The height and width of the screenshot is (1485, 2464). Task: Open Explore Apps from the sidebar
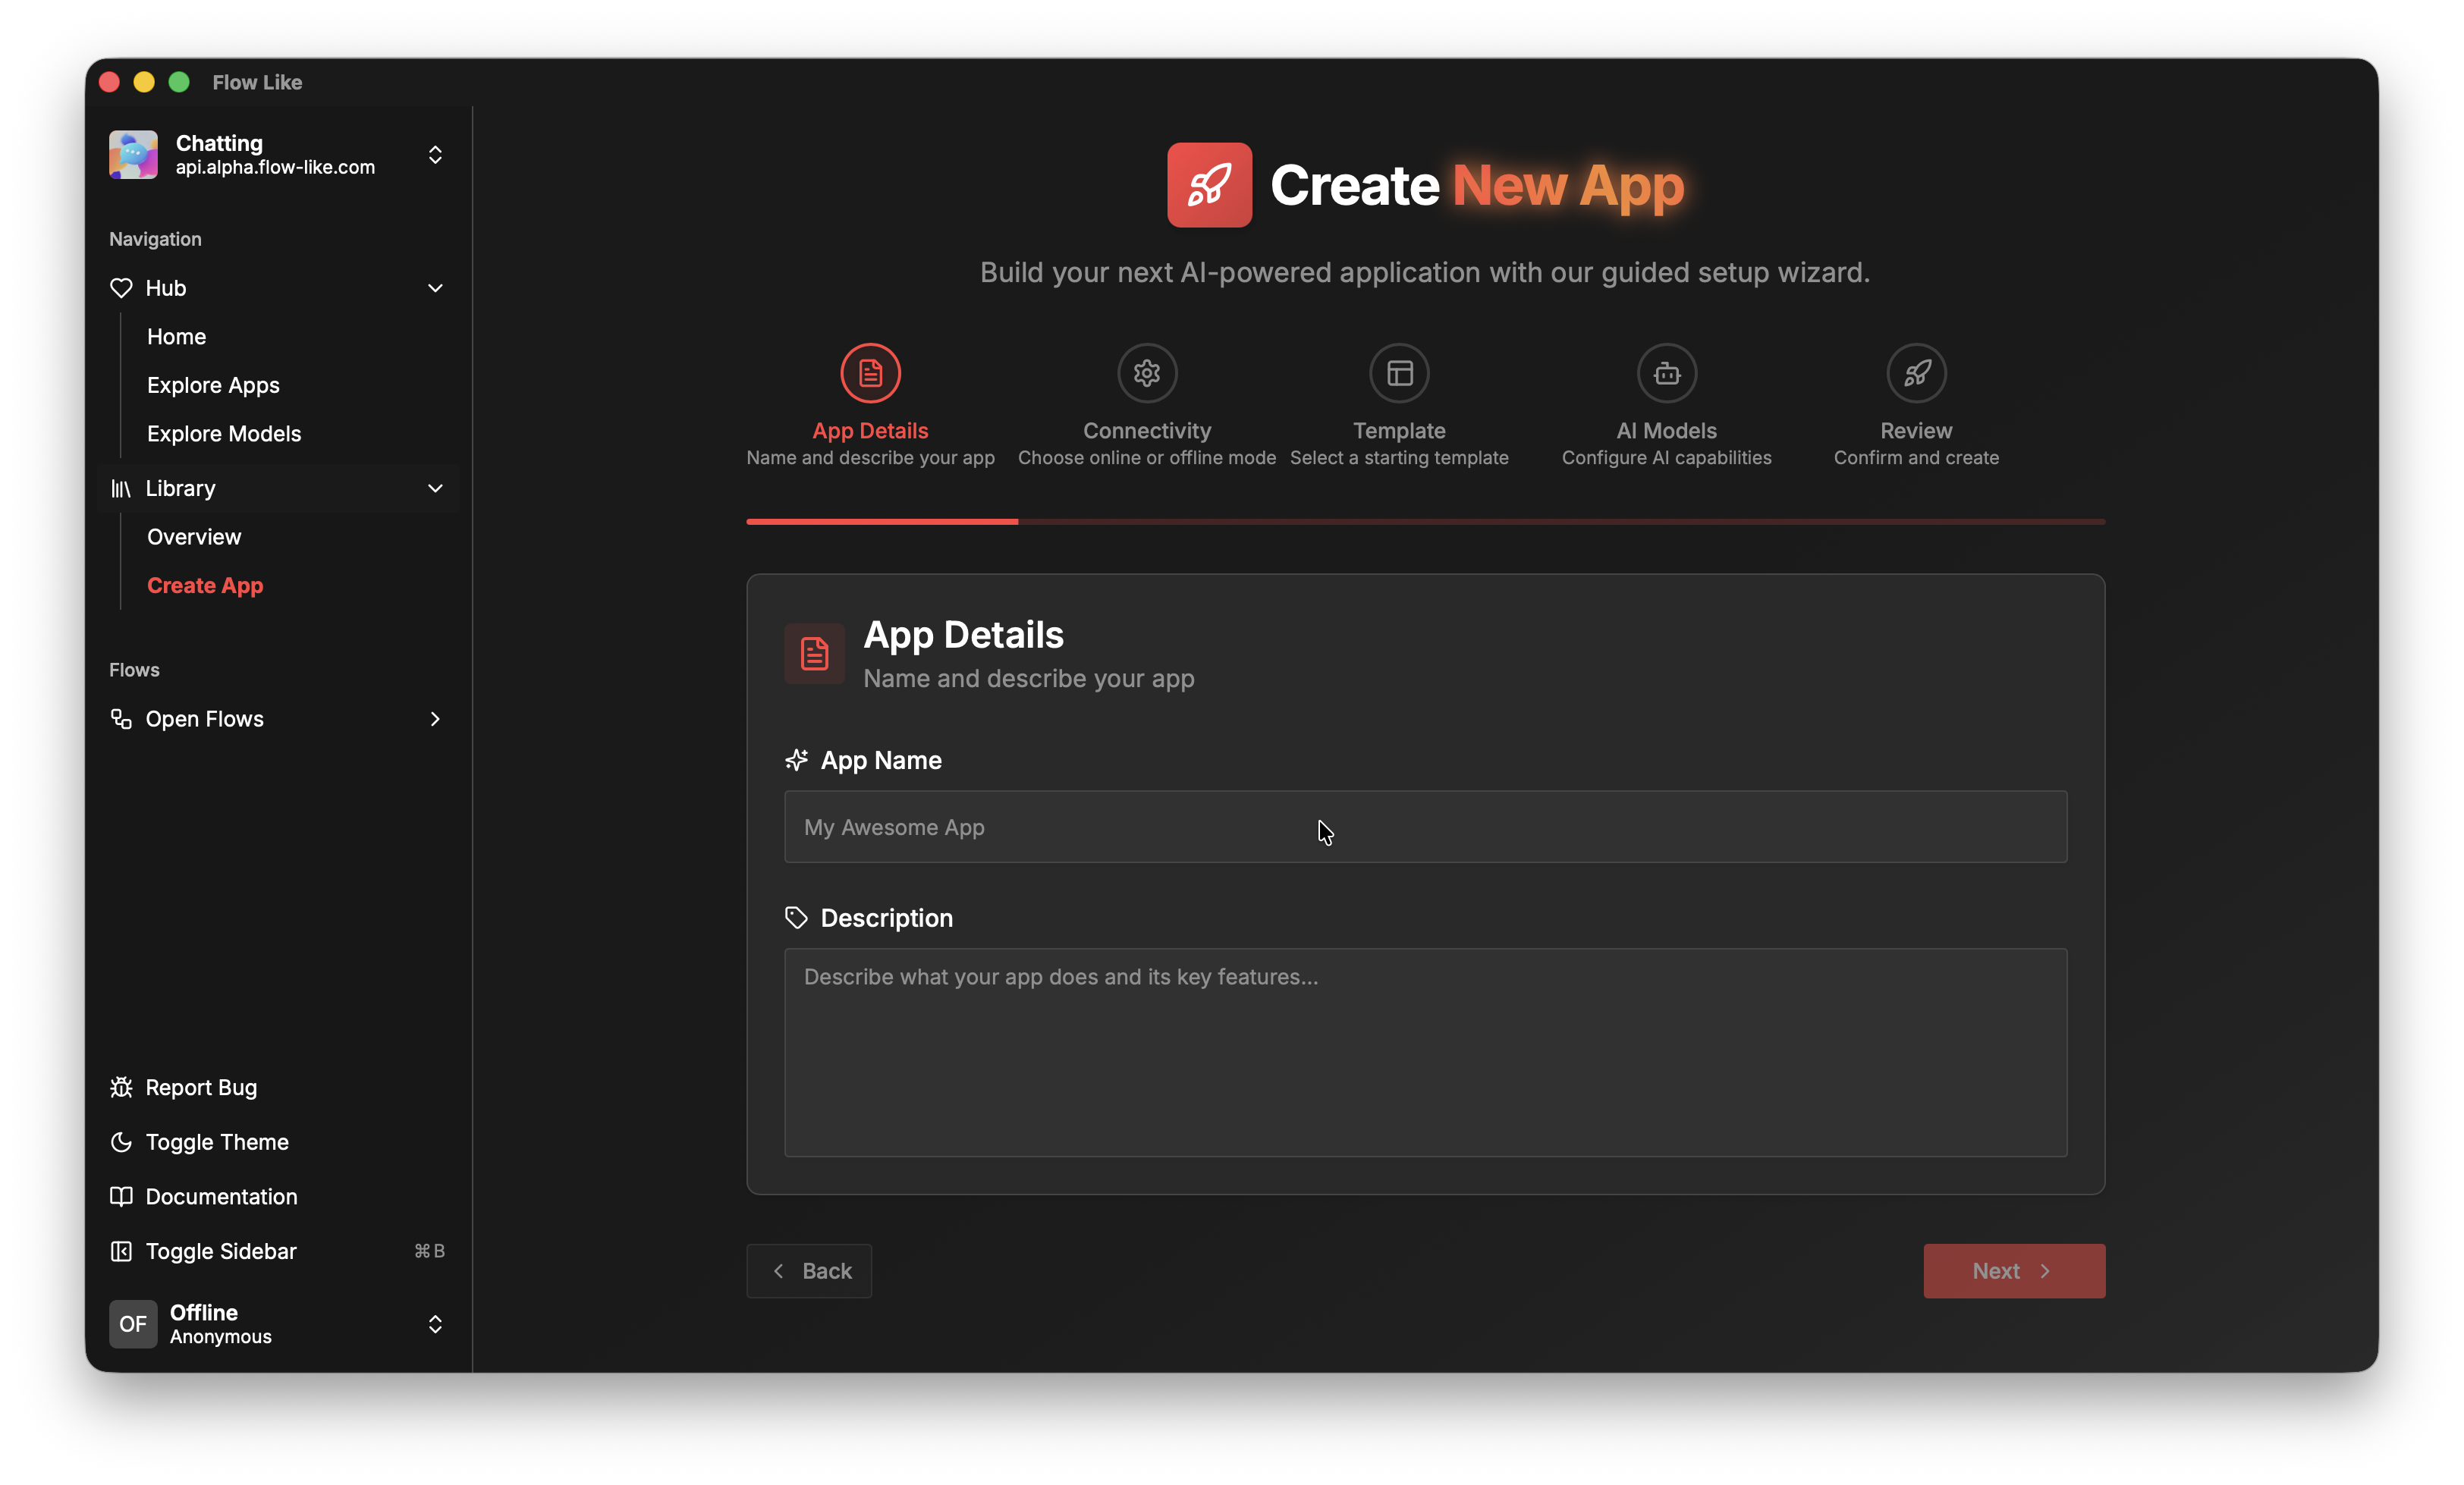point(212,385)
